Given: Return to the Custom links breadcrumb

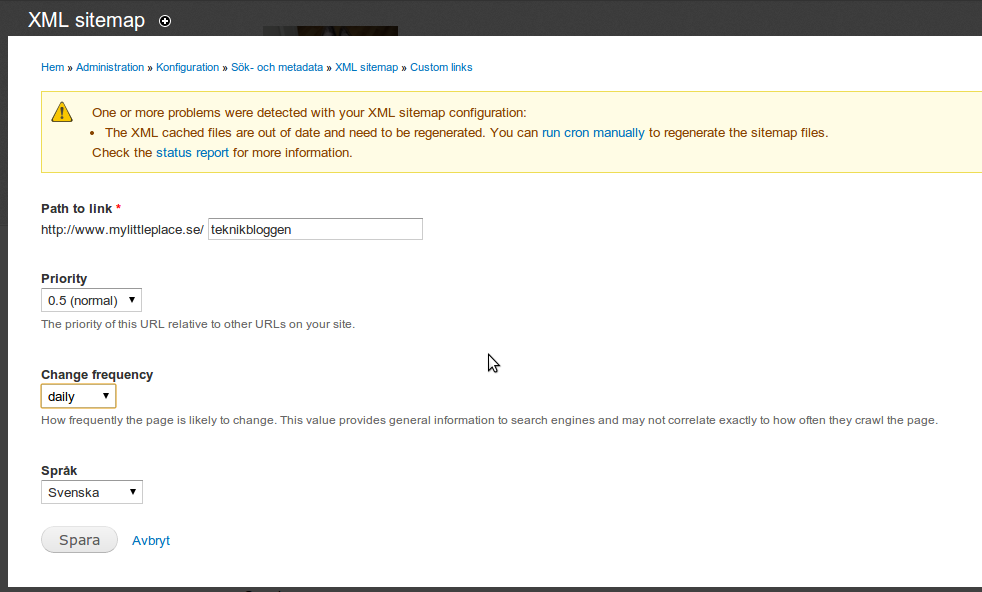Looking at the screenshot, I should (x=441, y=67).
